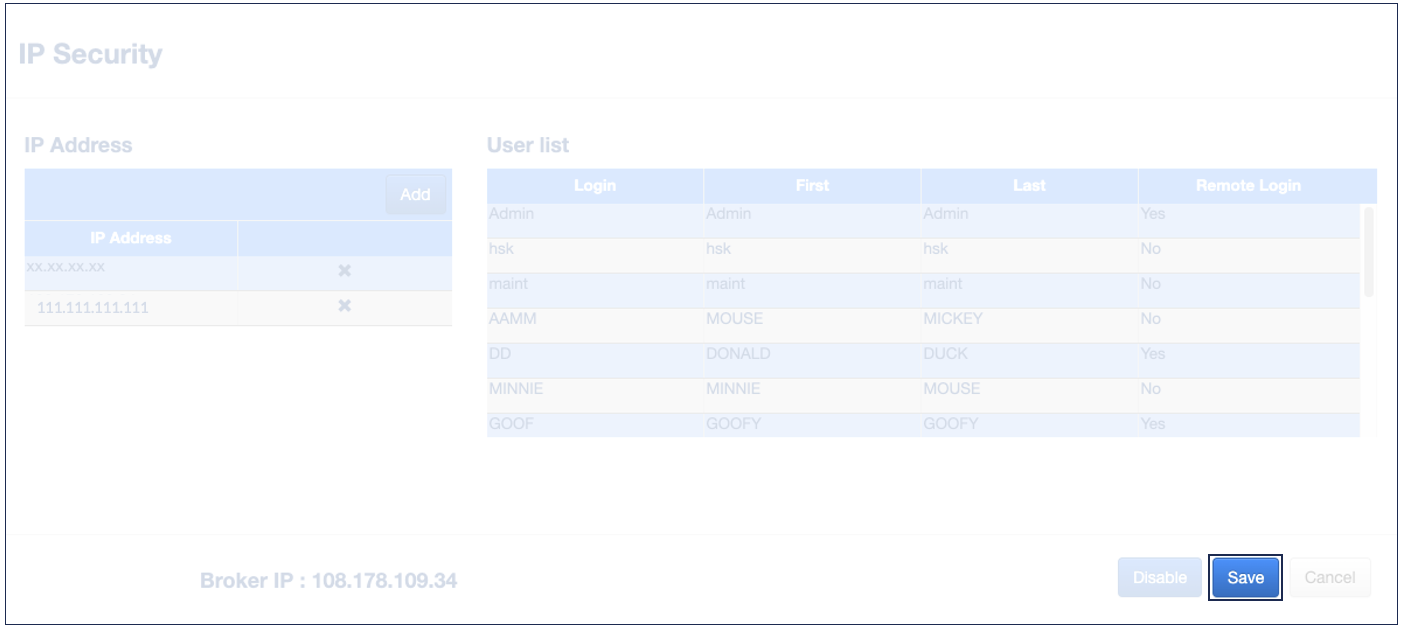Screen dimensions: 1402x629
Task: Cancel the IP Security dialog
Action: [1329, 577]
